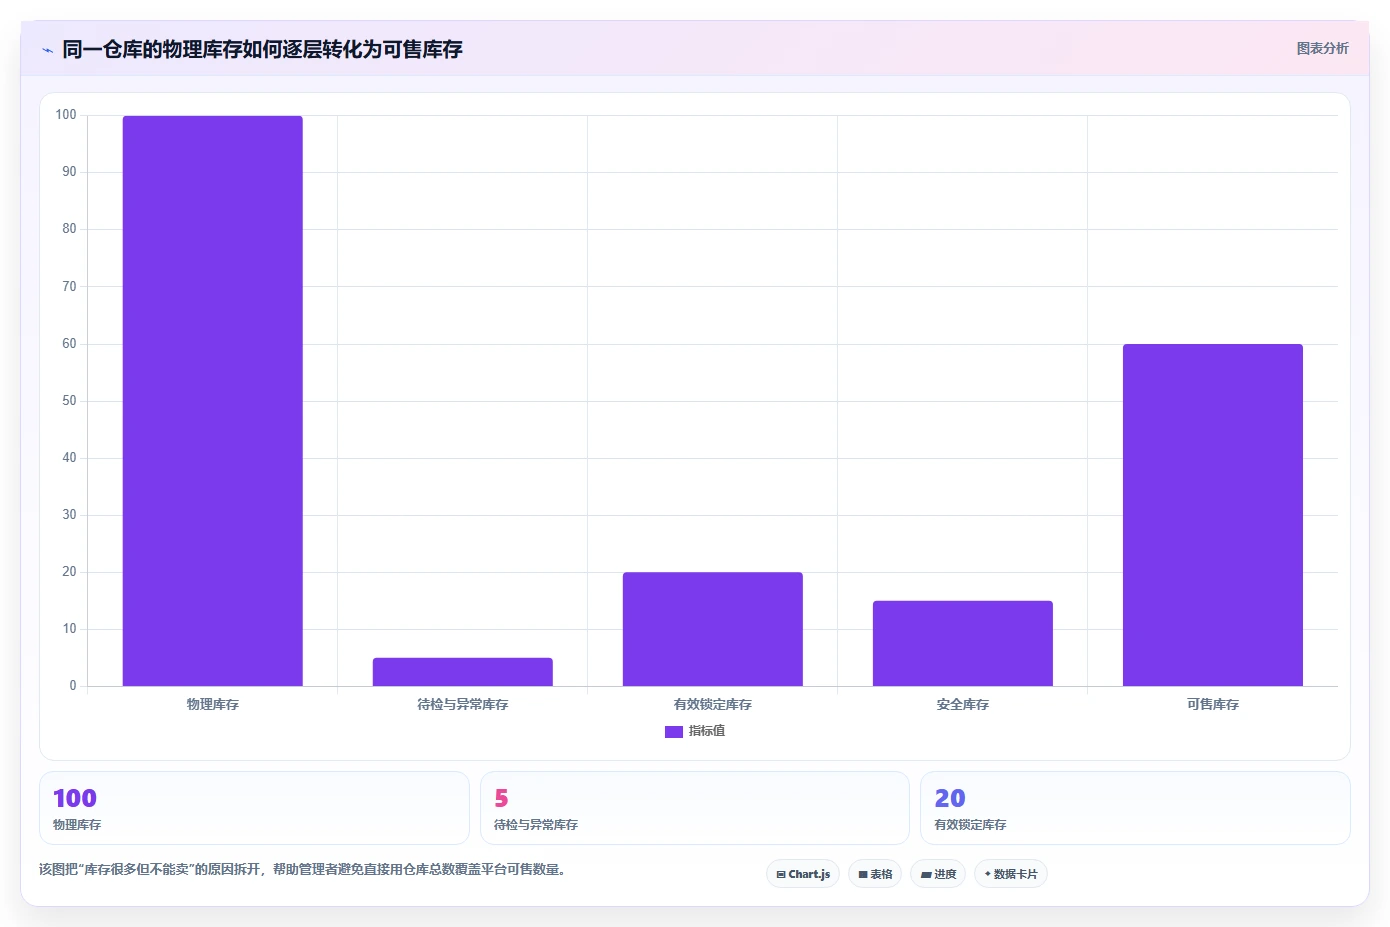Click the Chart.js tag chip
Viewport: 1390px width, 927px height.
tap(803, 874)
